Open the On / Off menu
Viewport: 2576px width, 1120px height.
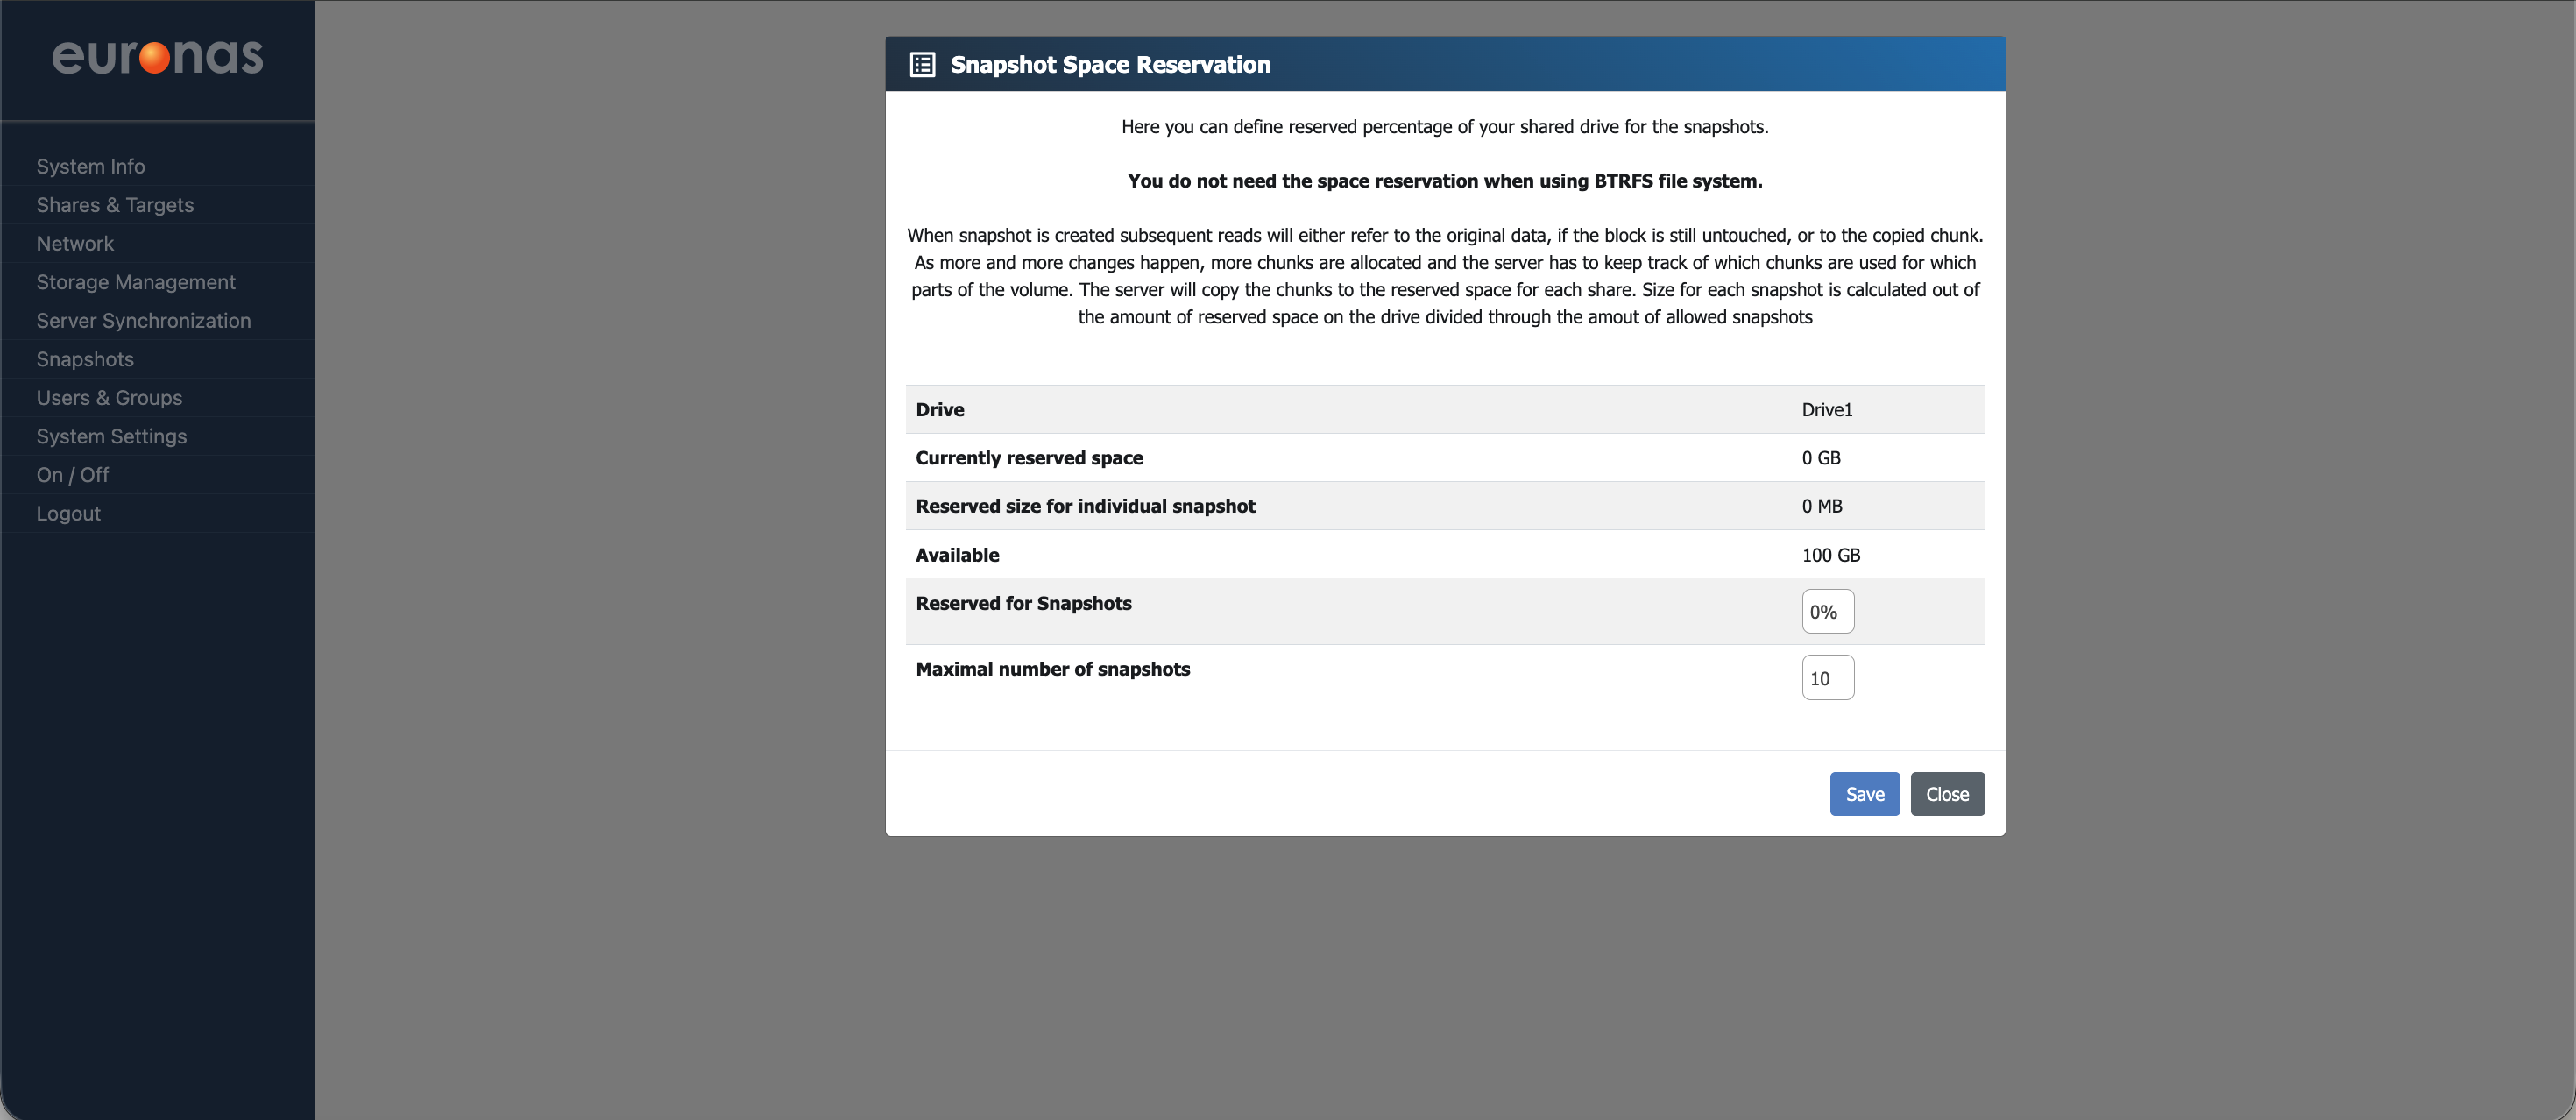point(73,475)
